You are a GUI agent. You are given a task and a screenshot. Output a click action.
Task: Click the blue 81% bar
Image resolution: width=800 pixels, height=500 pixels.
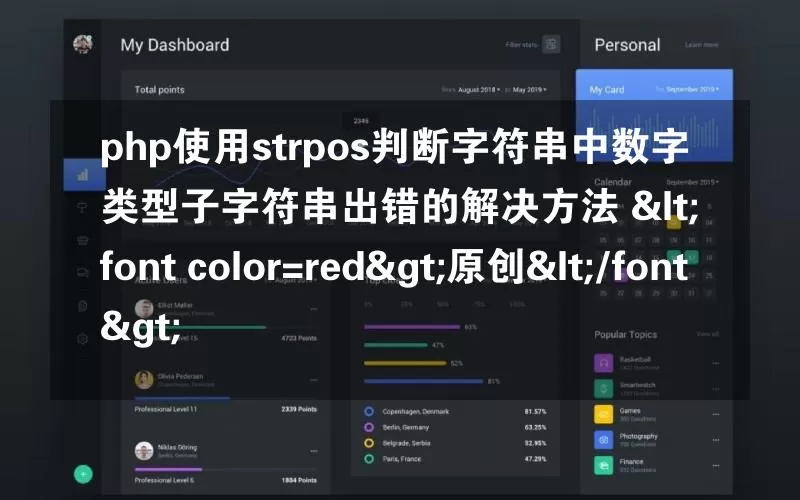[423, 381]
